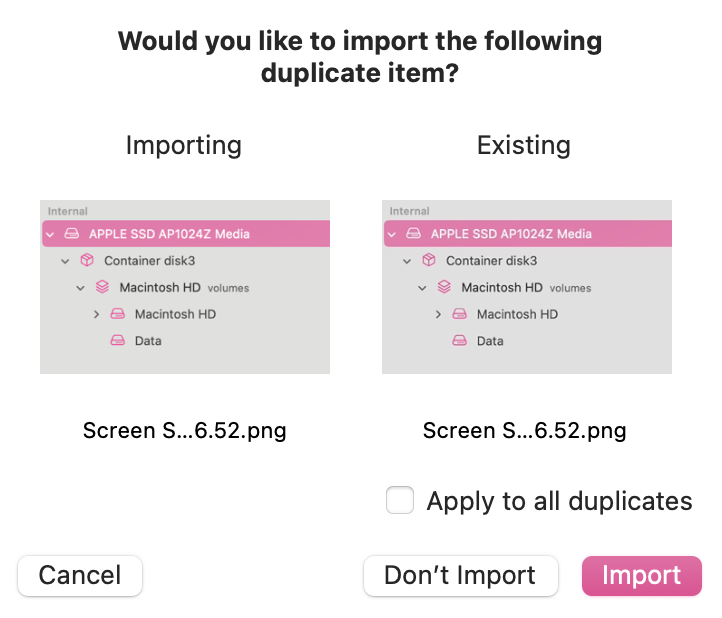Click Container disk3 cube icon in Existing preview
722x618 pixels.
pyautogui.click(x=429, y=260)
